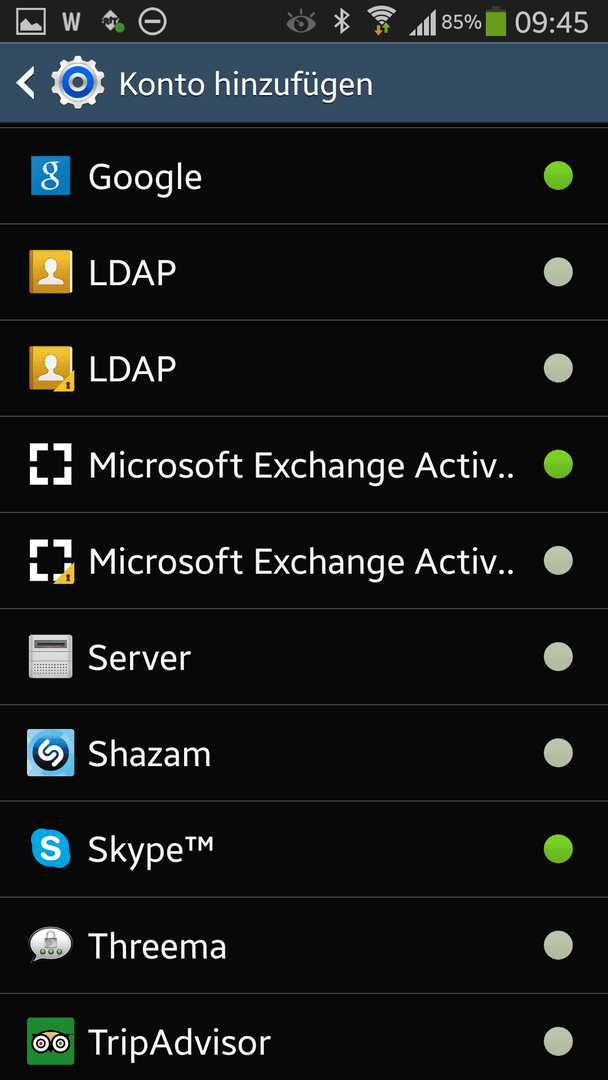Open the locked Microsoft Exchange ActiveSync entry
The width and height of the screenshot is (608, 1080).
(304, 561)
